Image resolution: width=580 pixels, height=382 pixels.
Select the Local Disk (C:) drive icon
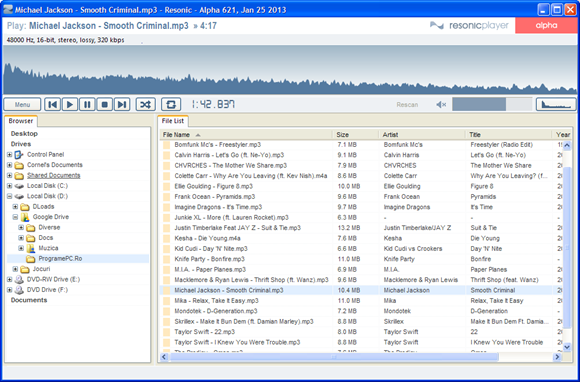(x=19, y=186)
